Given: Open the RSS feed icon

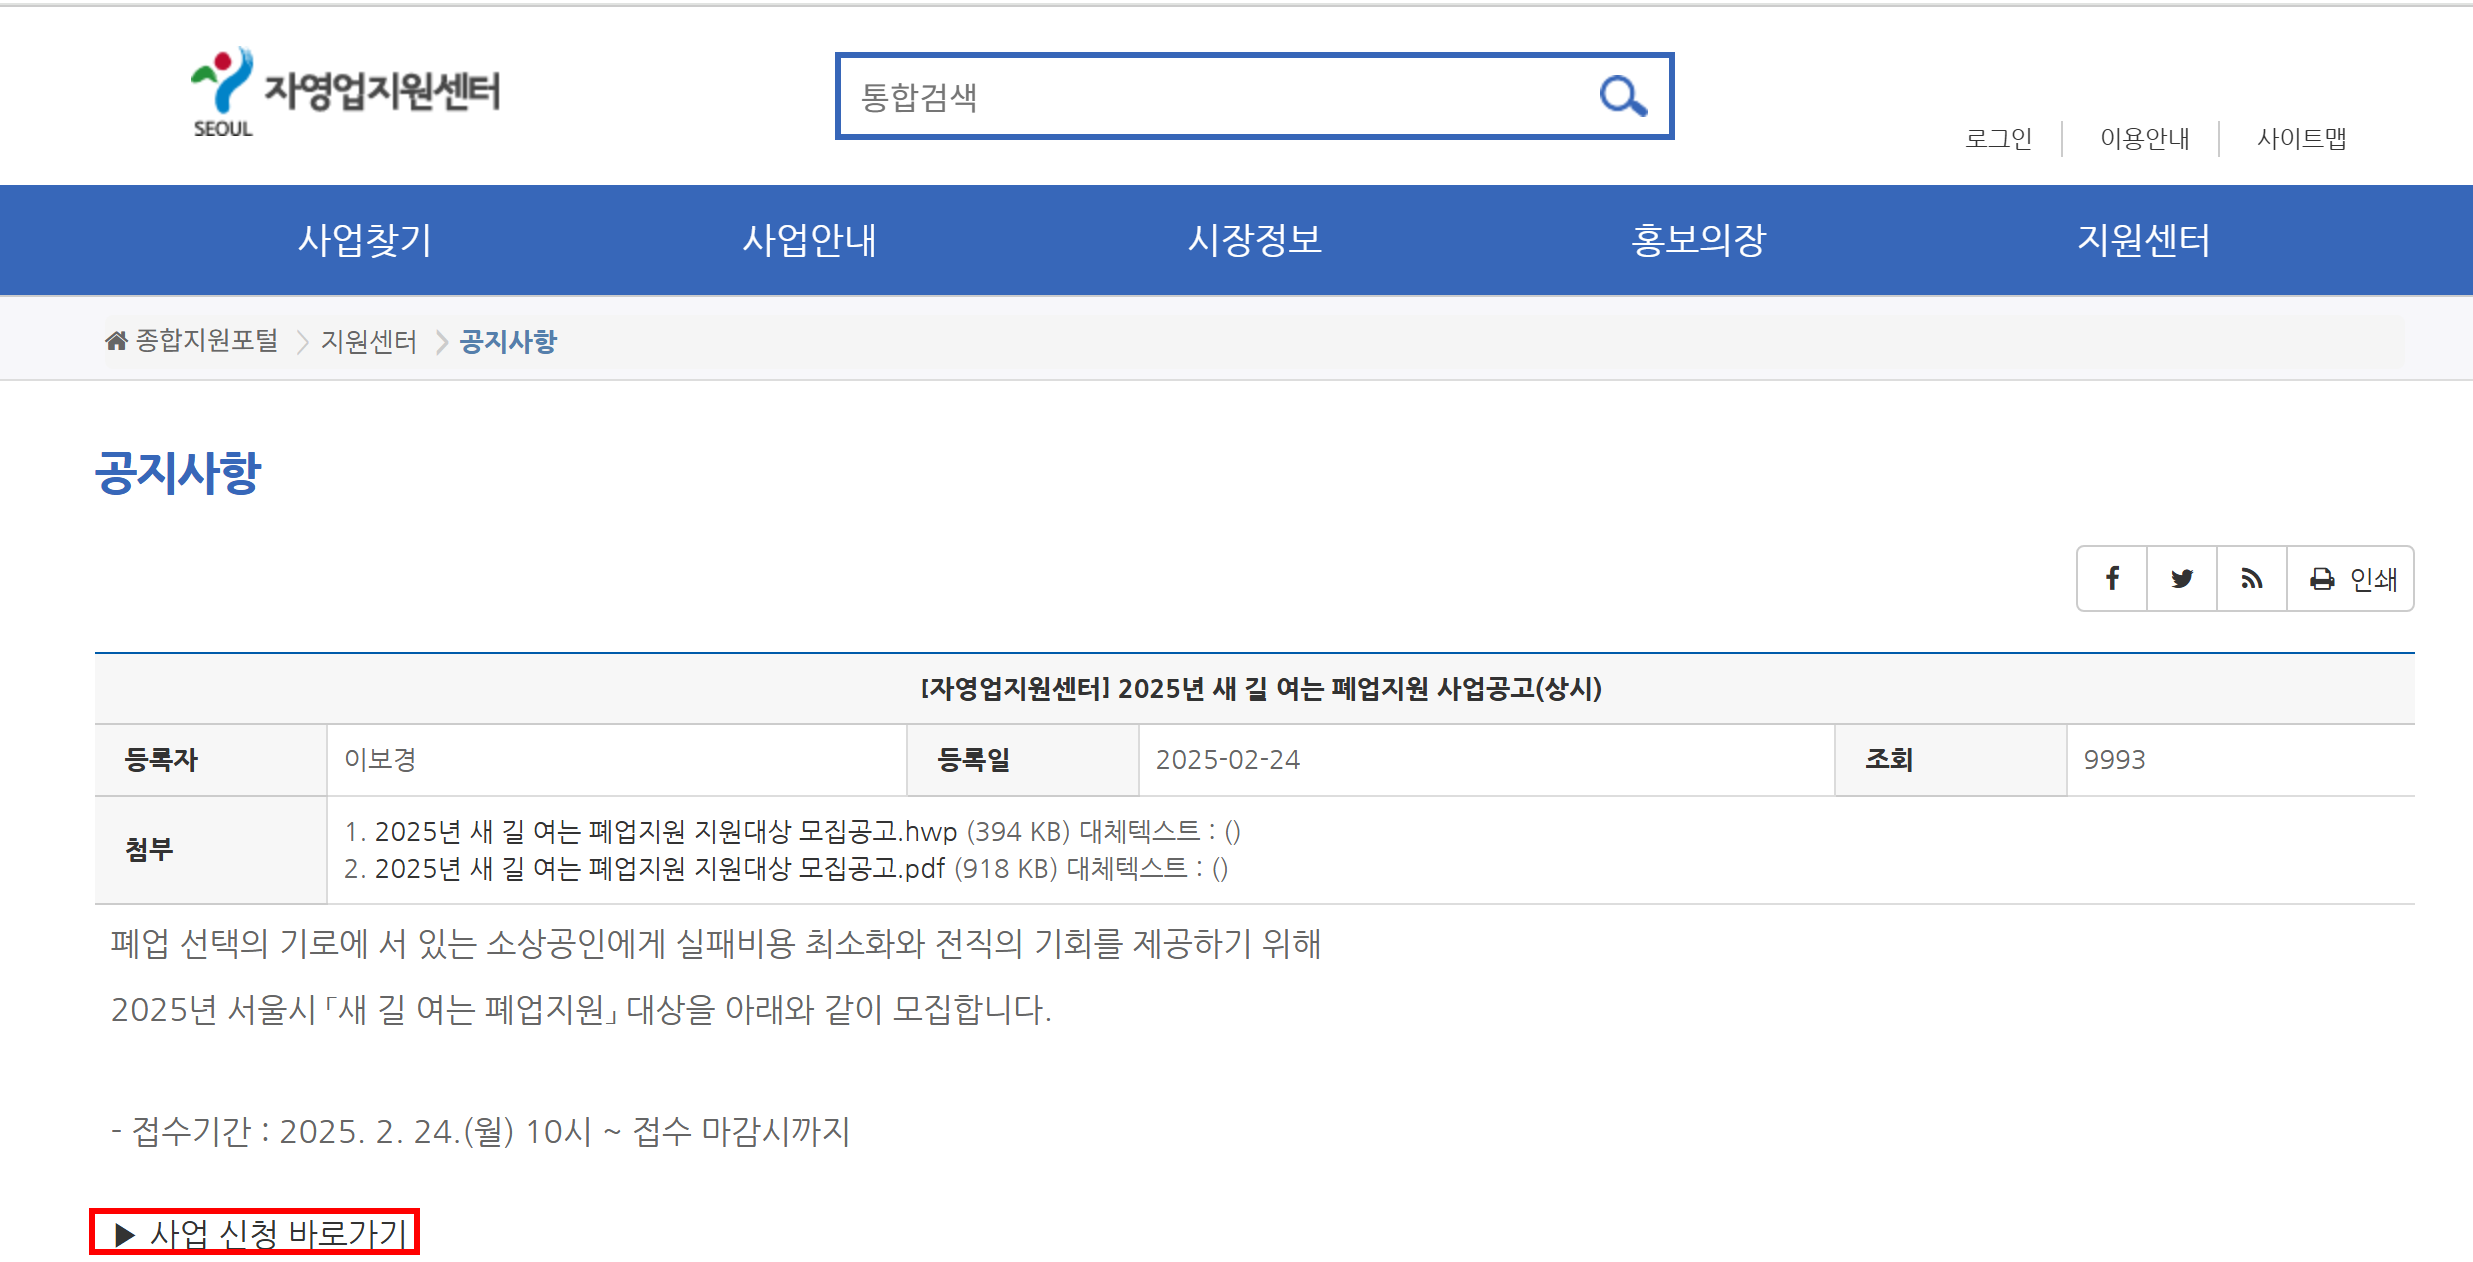Looking at the screenshot, I should coord(2251,578).
